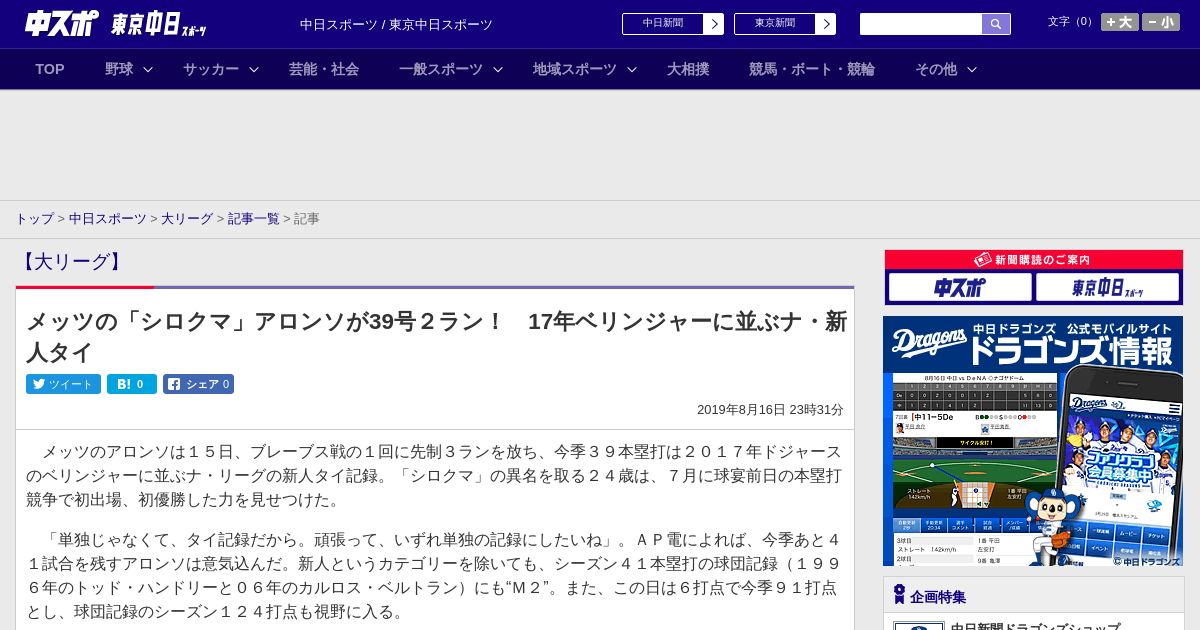
Task: Expand the 野球 dropdown chevron
Action: 148,69
